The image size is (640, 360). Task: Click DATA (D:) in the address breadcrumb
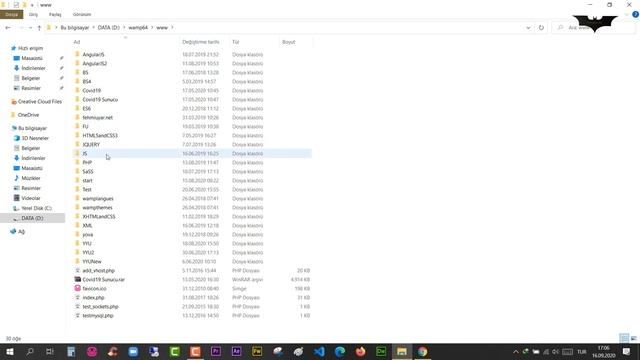(x=109, y=28)
